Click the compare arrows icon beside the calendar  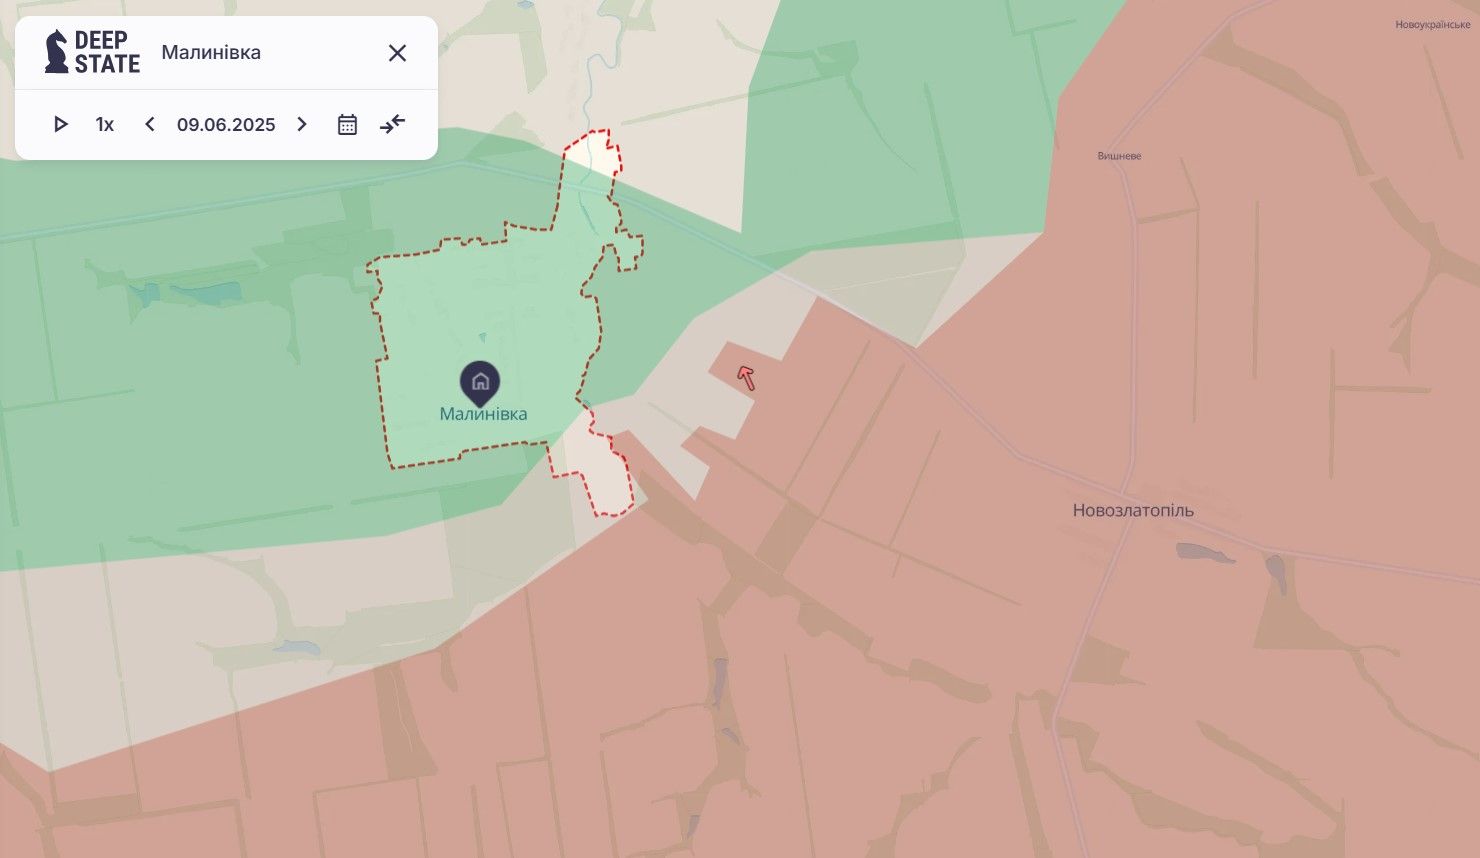click(393, 124)
